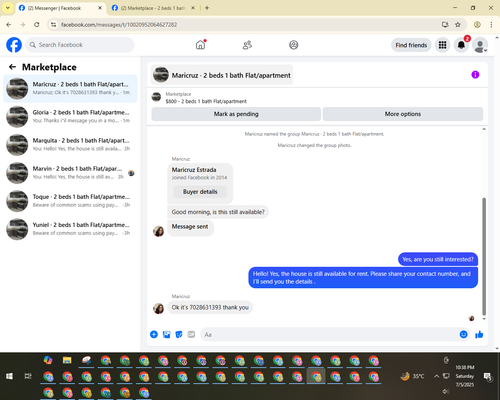This screenshot has height=400, width=500.
Task: Click the address bar URL
Action: (x=119, y=25)
